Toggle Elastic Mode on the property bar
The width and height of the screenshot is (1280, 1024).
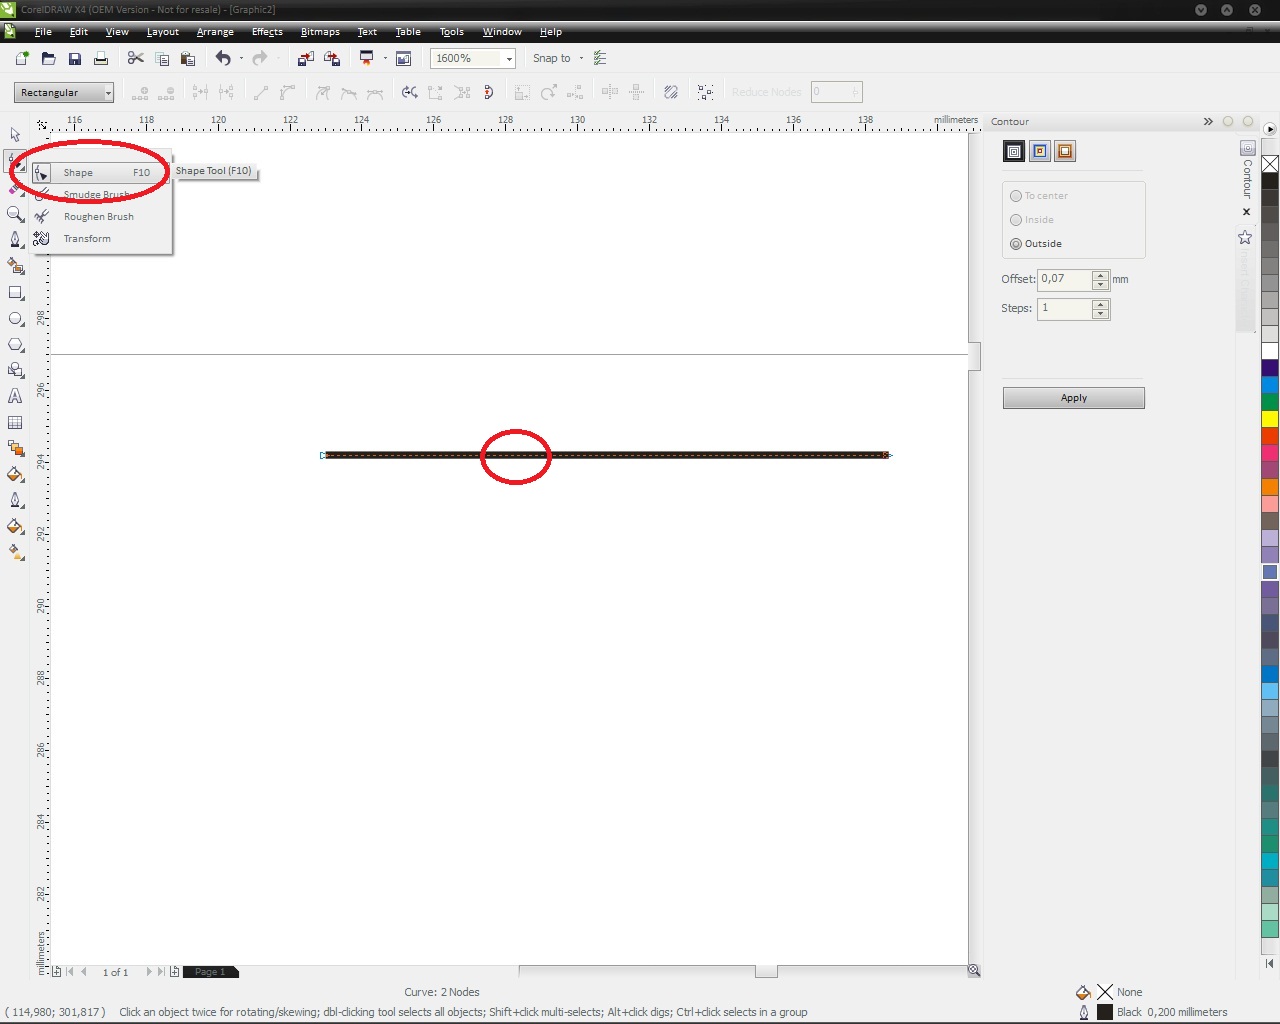670,92
